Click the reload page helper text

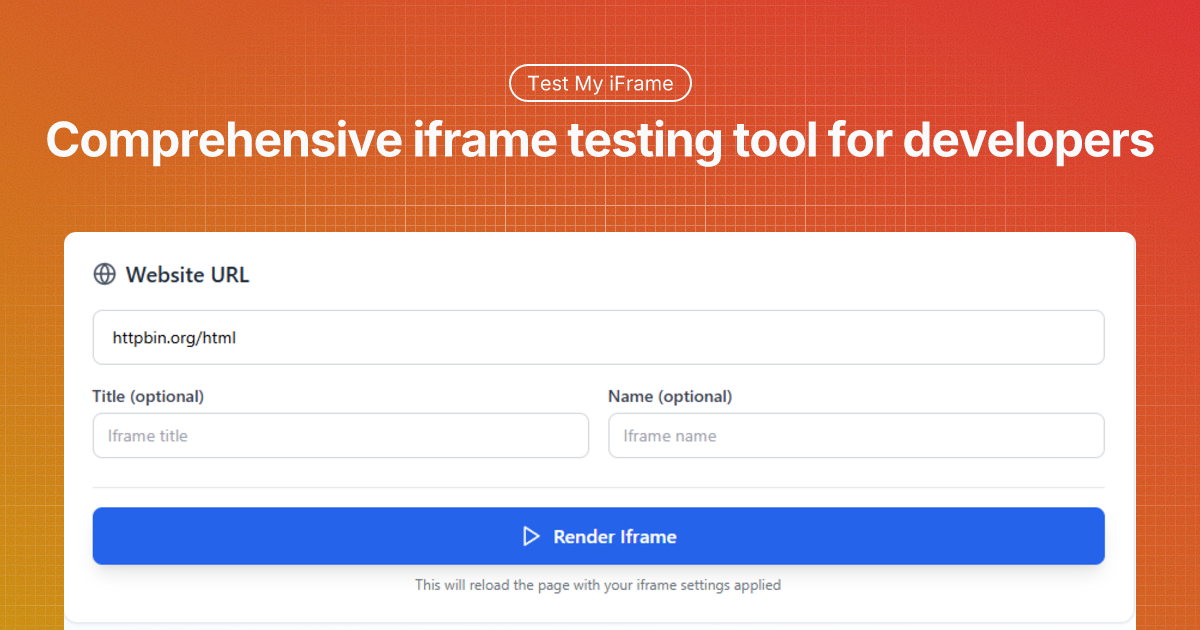[598, 585]
